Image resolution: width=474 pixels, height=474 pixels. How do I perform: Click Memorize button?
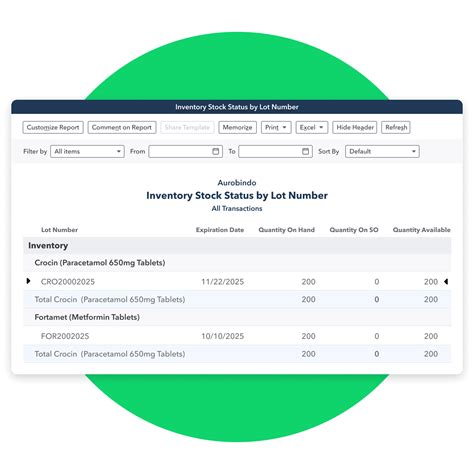237,127
